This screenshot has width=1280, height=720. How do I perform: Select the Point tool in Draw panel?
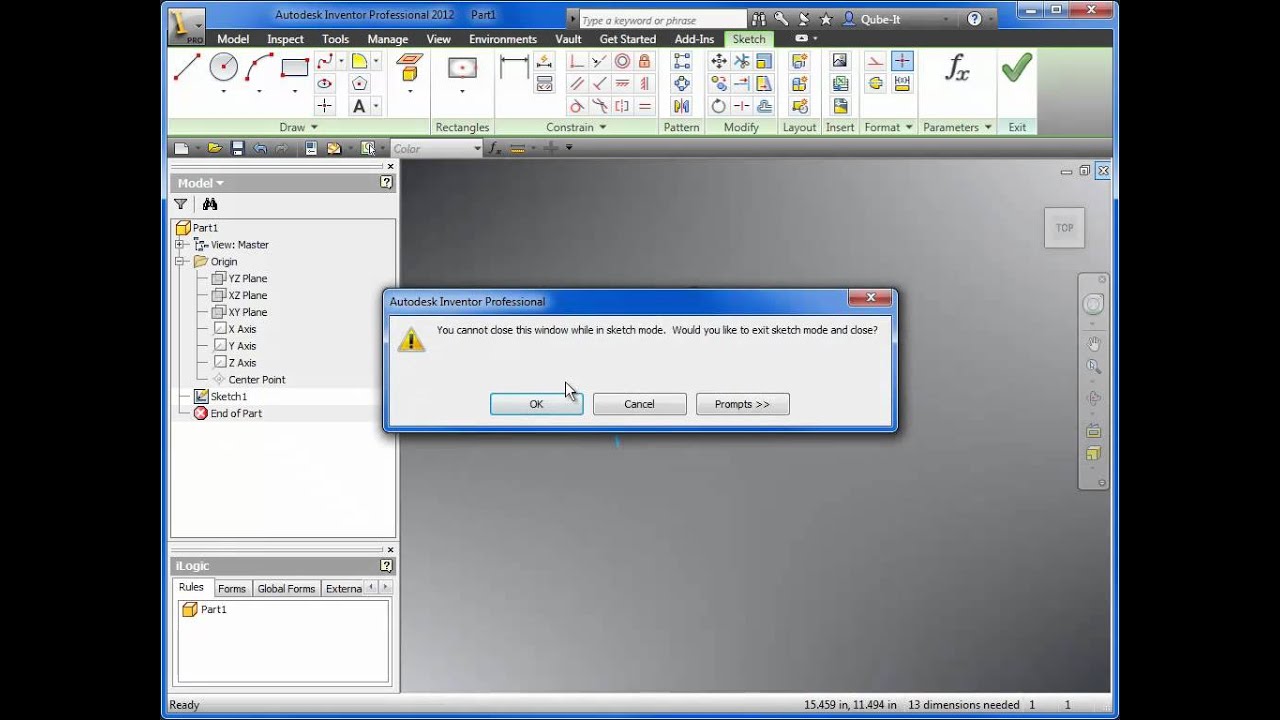(x=324, y=106)
